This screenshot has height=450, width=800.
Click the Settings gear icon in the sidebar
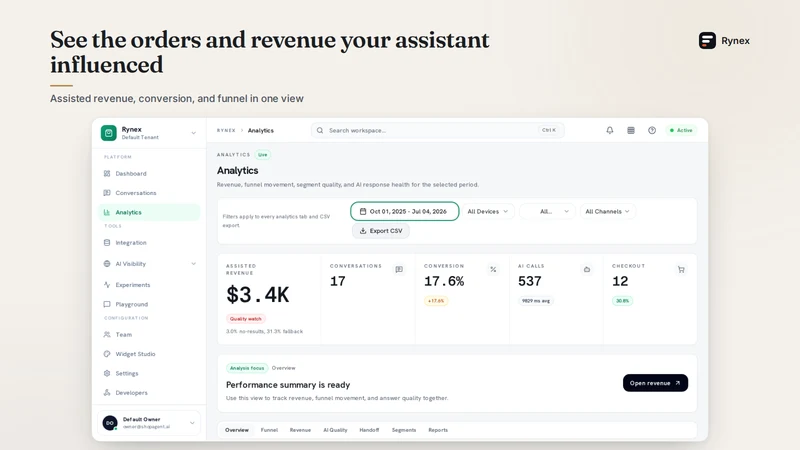tap(107, 373)
